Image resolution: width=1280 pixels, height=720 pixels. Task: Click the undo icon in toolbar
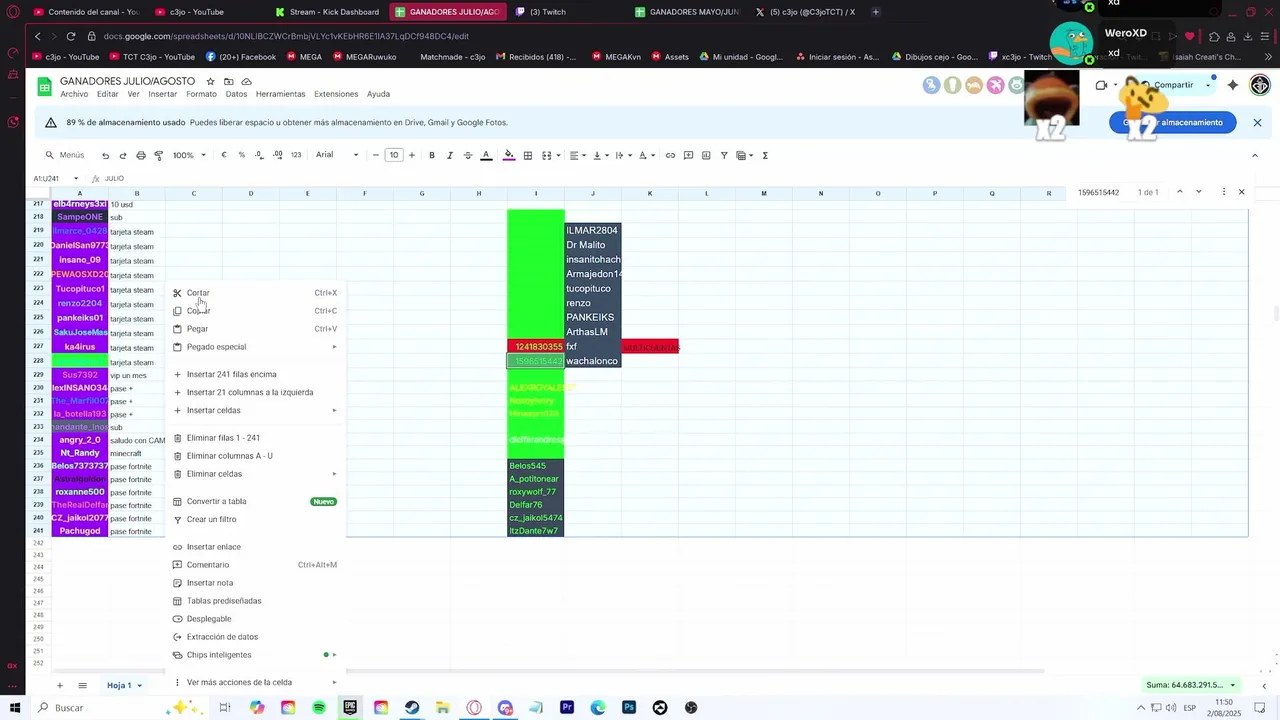(105, 155)
